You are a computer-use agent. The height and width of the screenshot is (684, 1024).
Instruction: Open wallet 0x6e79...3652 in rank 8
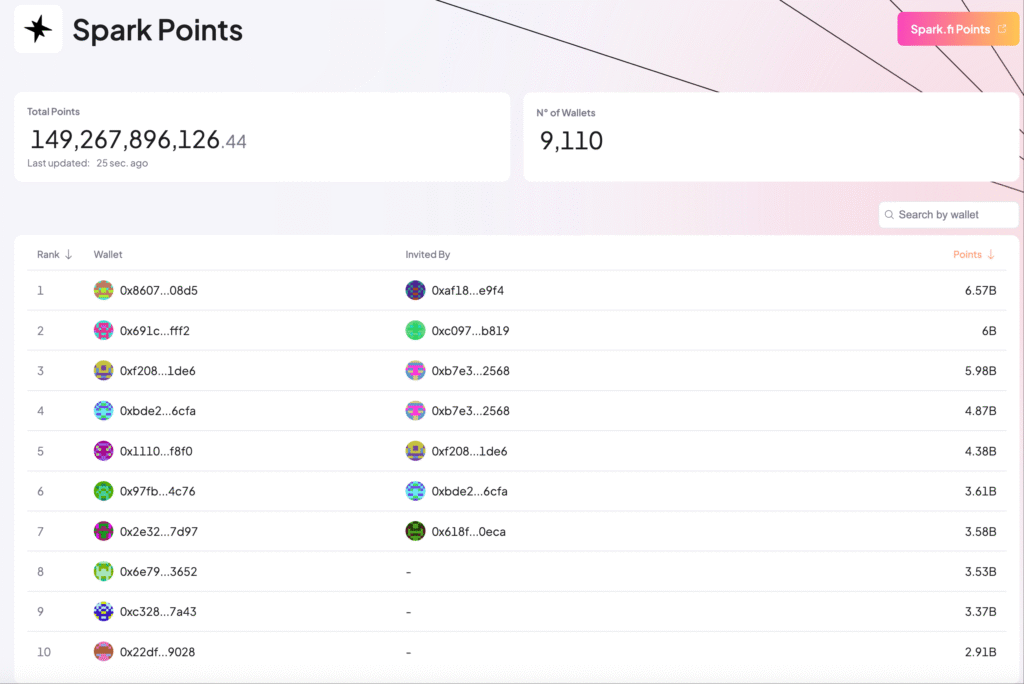coord(158,572)
